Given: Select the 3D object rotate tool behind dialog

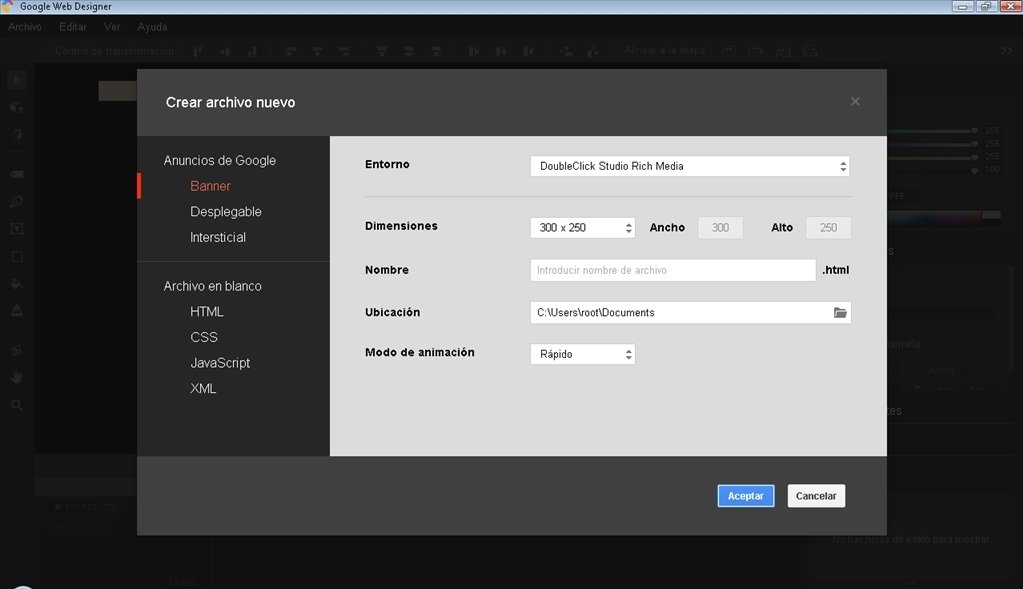Looking at the screenshot, I should pyautogui.click(x=17, y=107).
